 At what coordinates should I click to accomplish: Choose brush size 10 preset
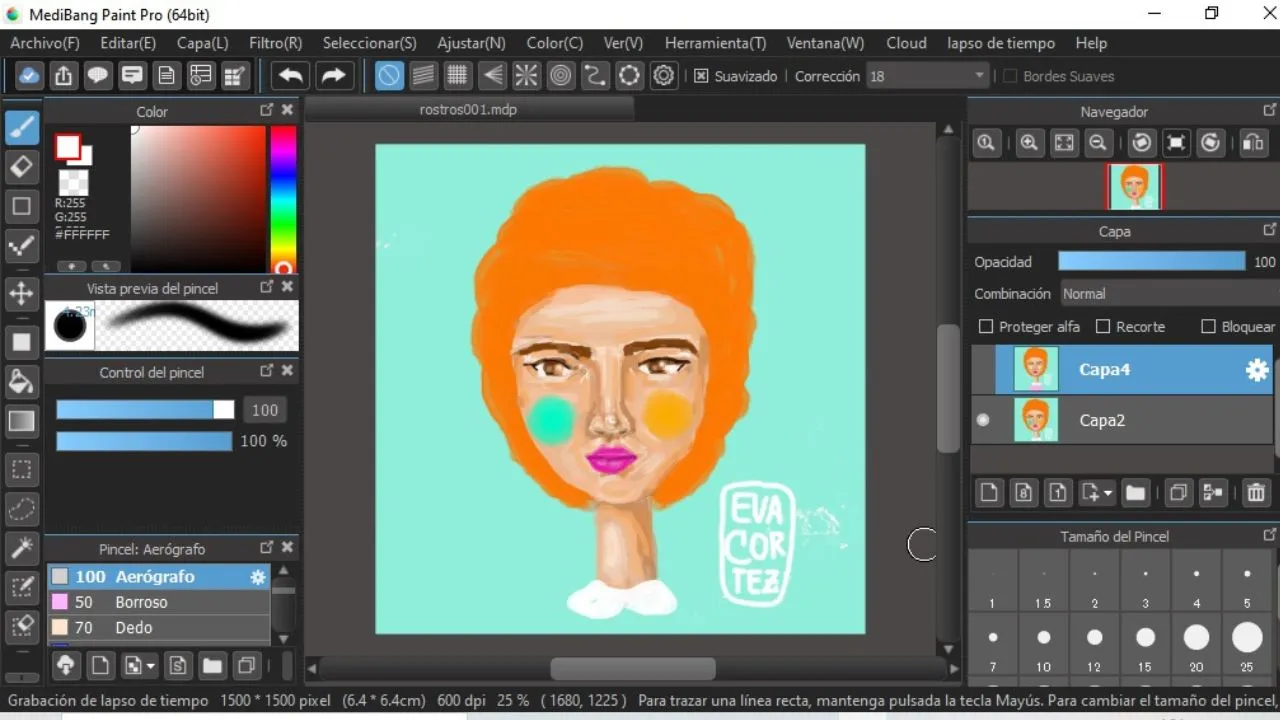(x=1044, y=645)
